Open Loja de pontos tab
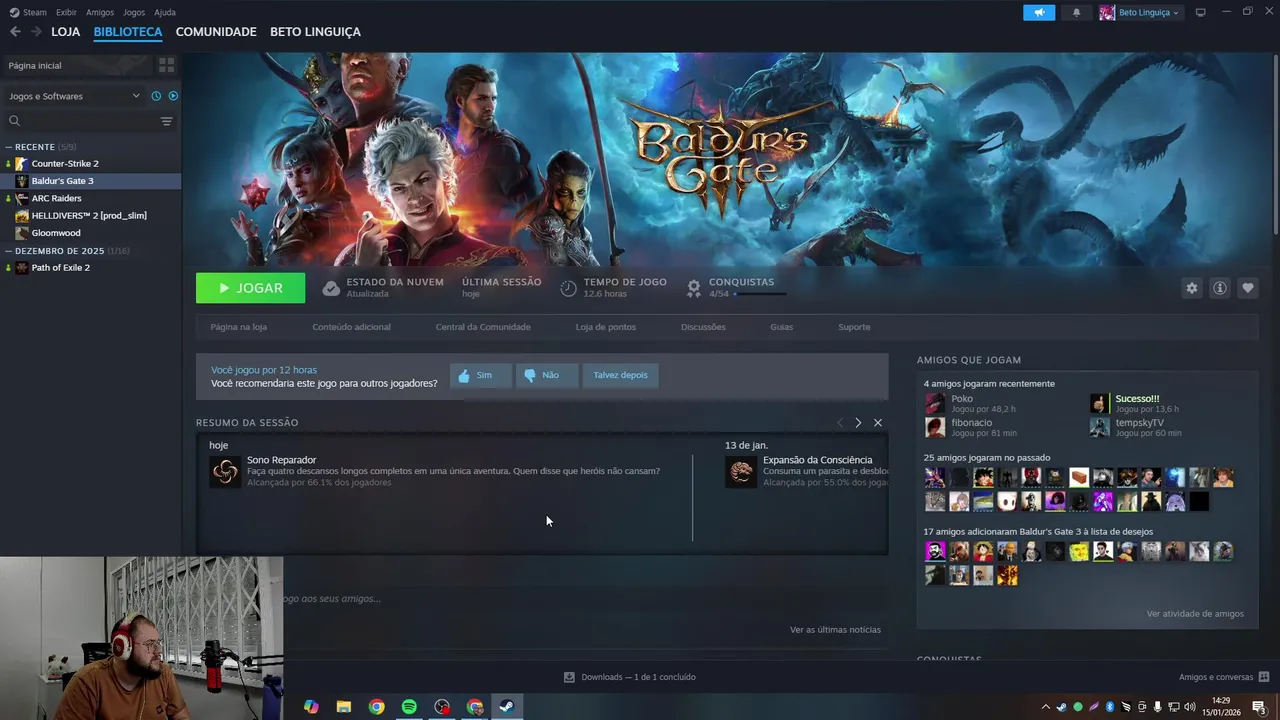The height and width of the screenshot is (720, 1280). click(x=606, y=327)
